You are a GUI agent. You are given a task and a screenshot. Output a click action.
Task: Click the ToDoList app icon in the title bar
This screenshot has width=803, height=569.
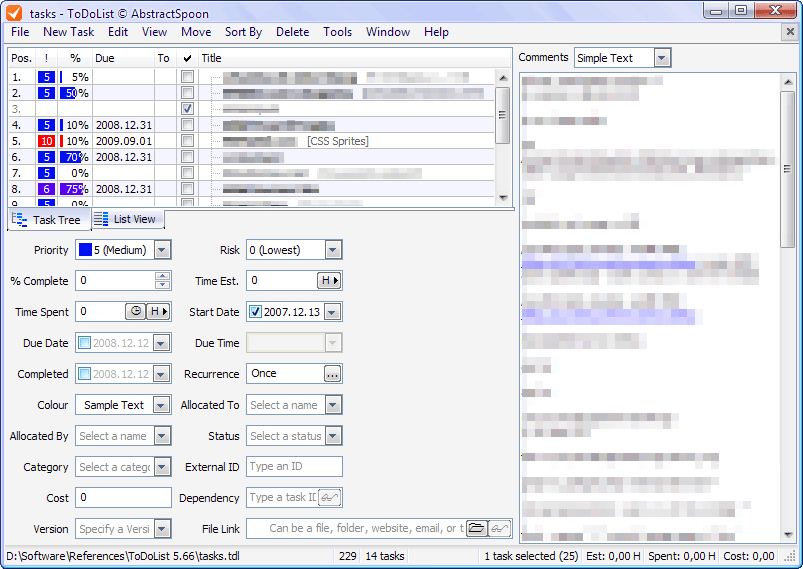[15, 12]
